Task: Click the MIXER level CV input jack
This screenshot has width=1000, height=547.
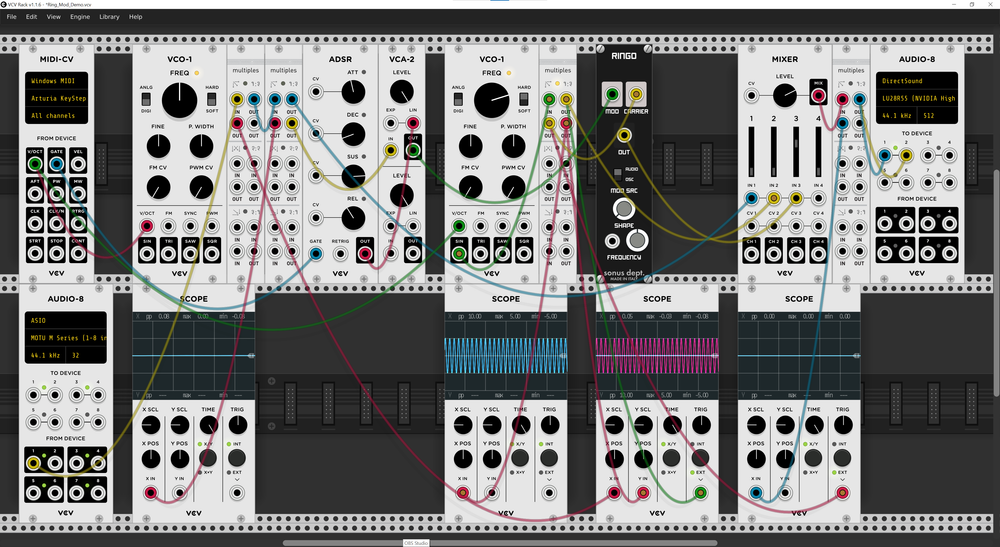Action: click(x=751, y=96)
